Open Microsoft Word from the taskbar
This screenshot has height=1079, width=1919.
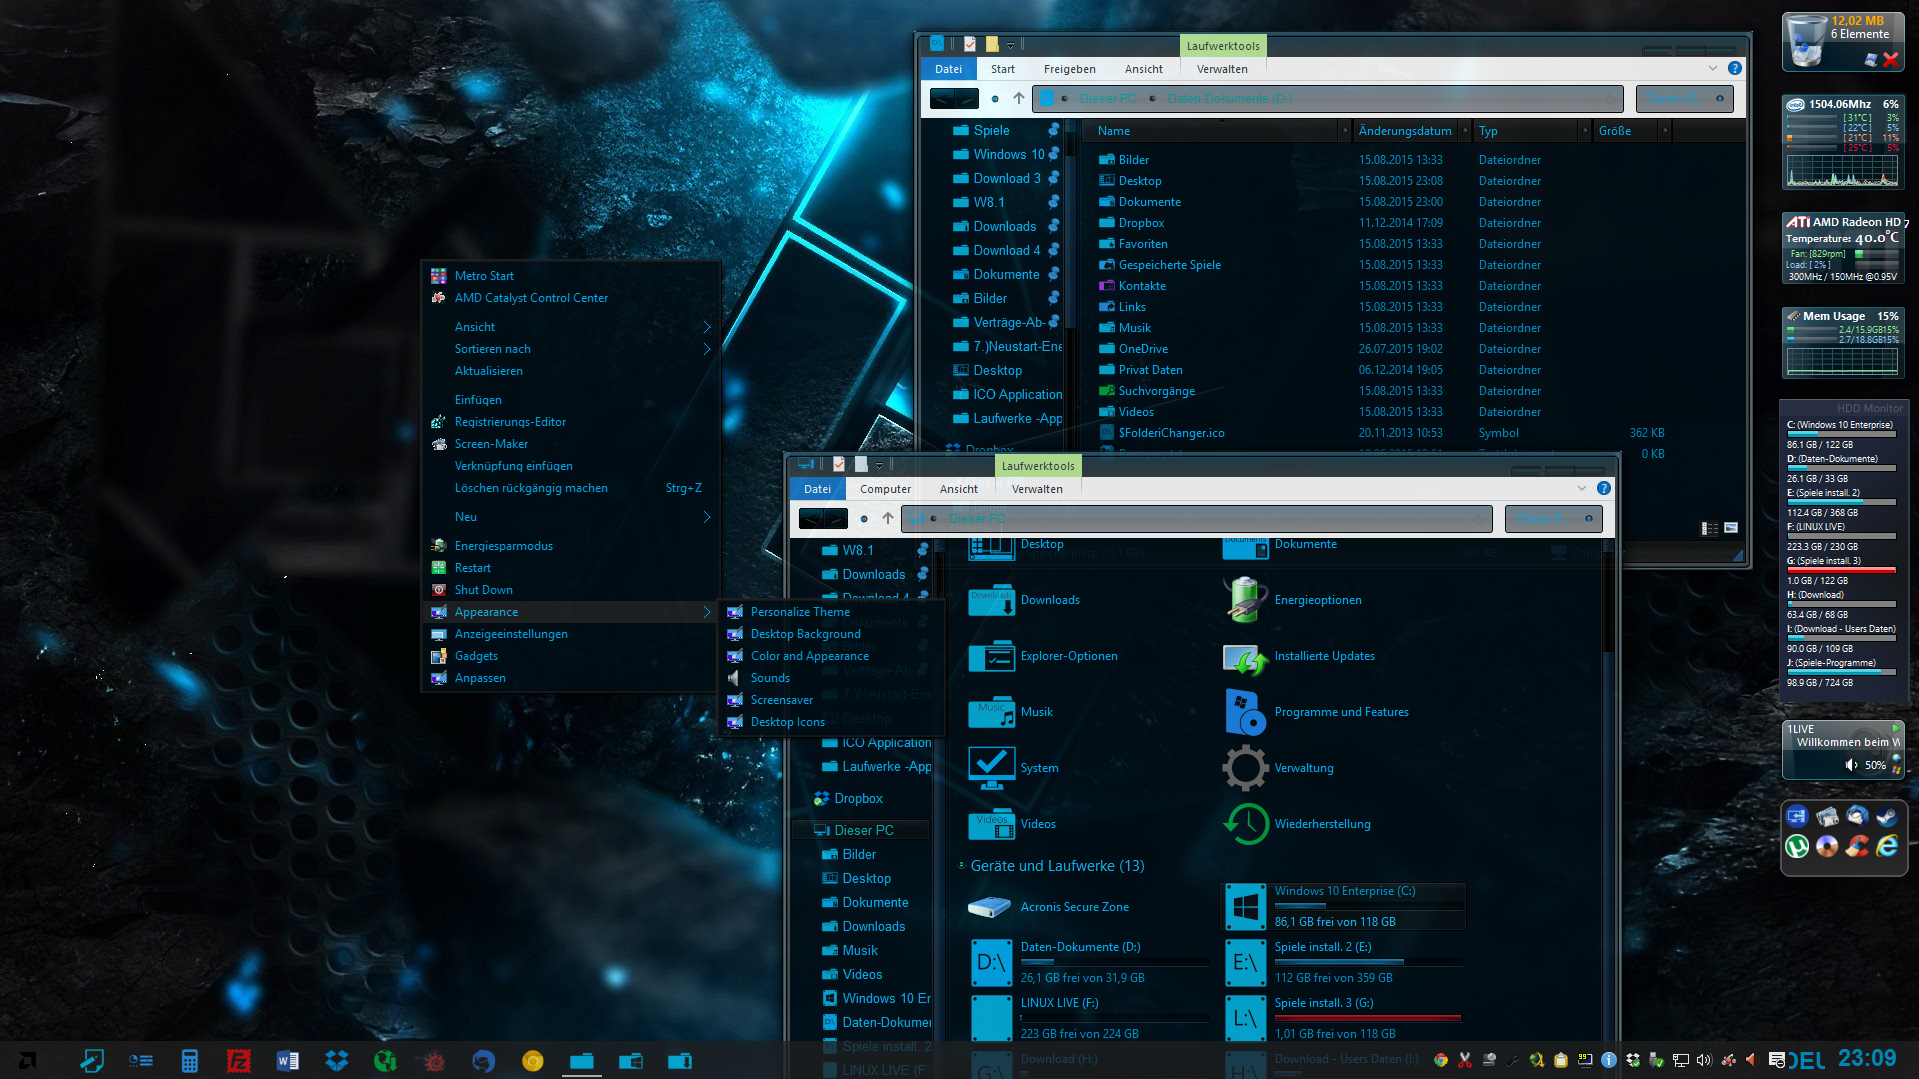point(287,1061)
